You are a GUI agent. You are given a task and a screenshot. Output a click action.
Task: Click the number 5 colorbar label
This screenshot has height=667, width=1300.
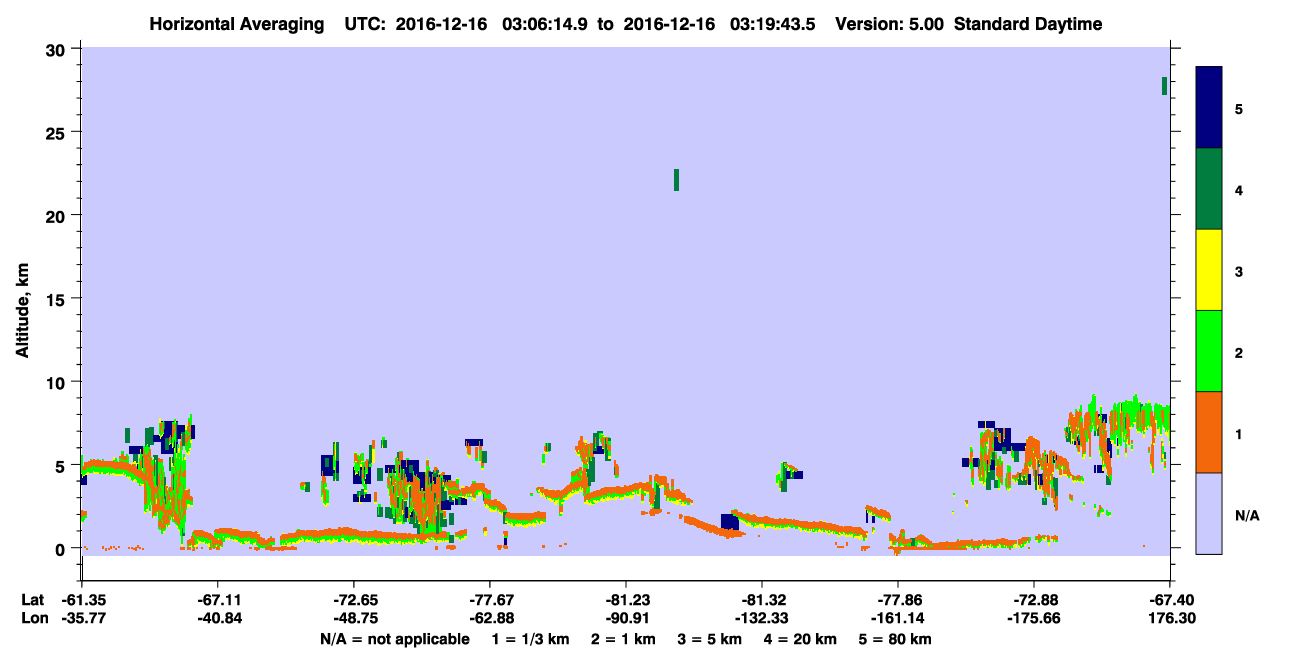coord(1239,108)
